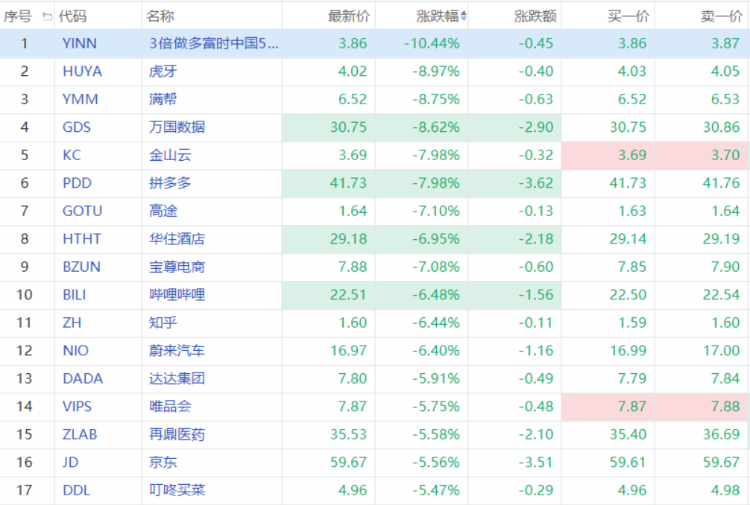Click the 代码 column header
The image size is (750, 505).
click(x=72, y=16)
